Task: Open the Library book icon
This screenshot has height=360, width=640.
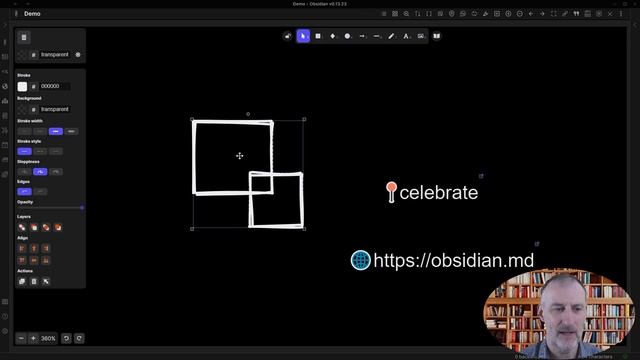Action: pos(437,36)
